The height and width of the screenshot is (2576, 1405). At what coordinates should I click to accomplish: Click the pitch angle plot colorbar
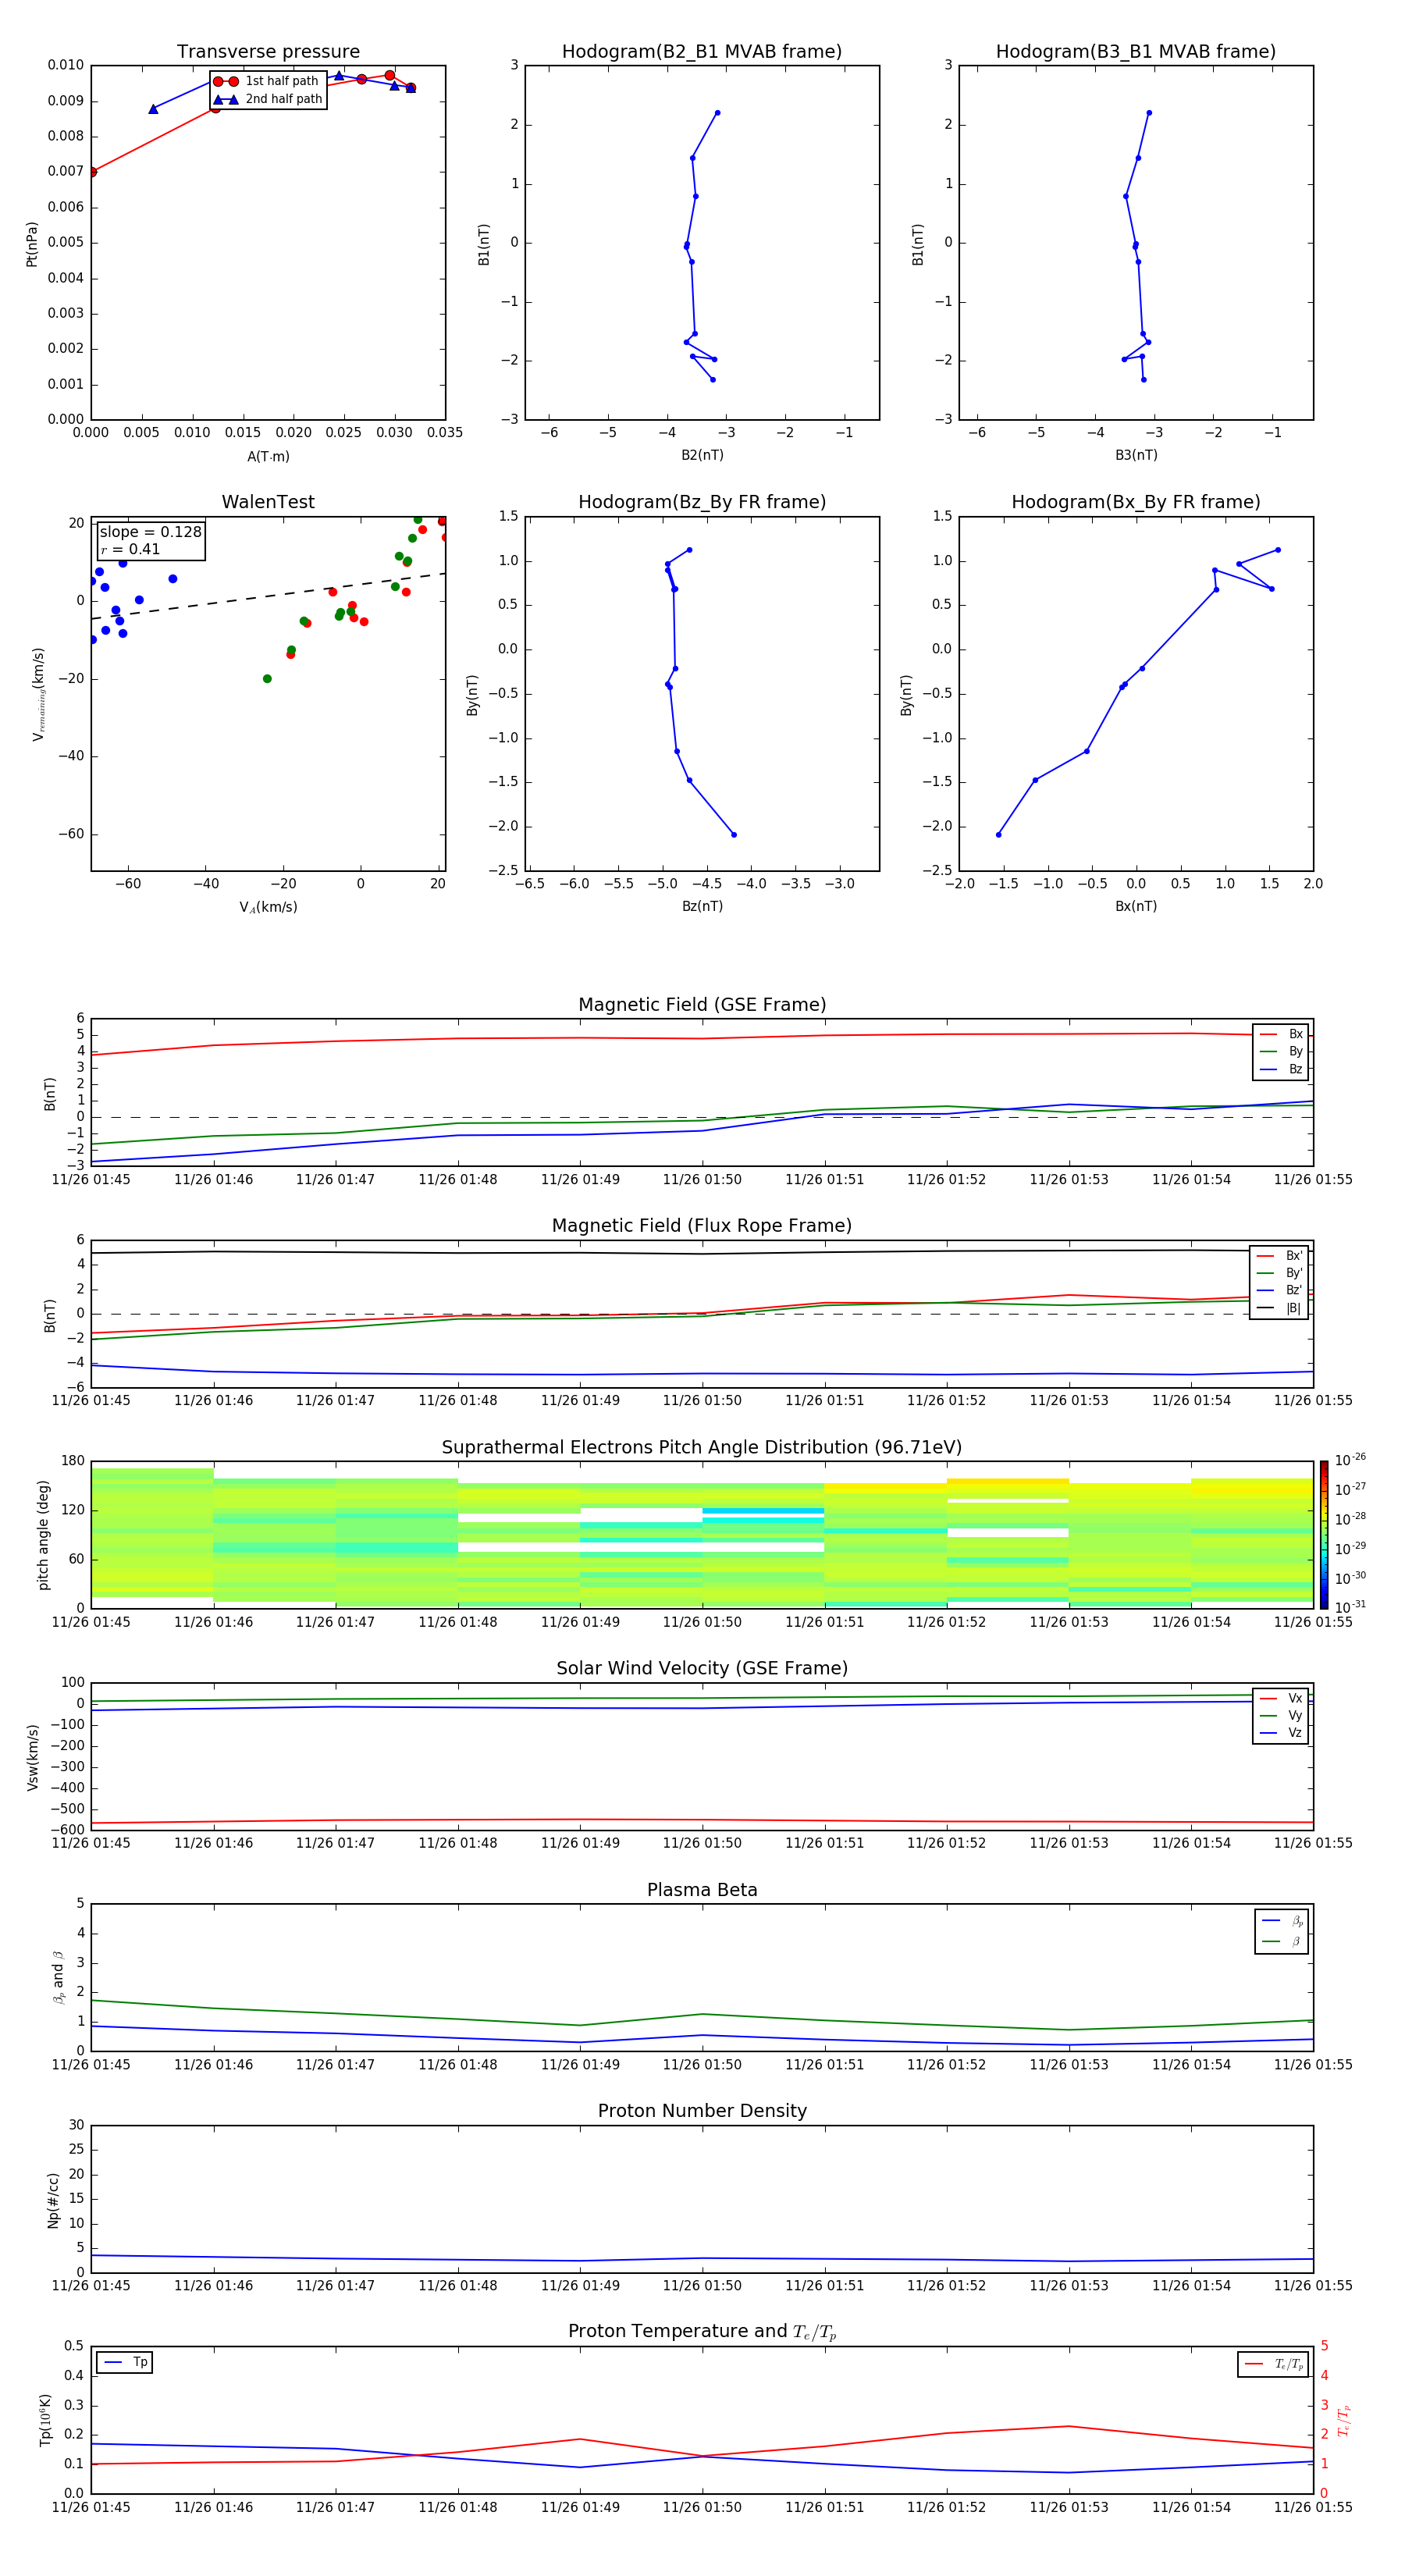(x=1323, y=1535)
